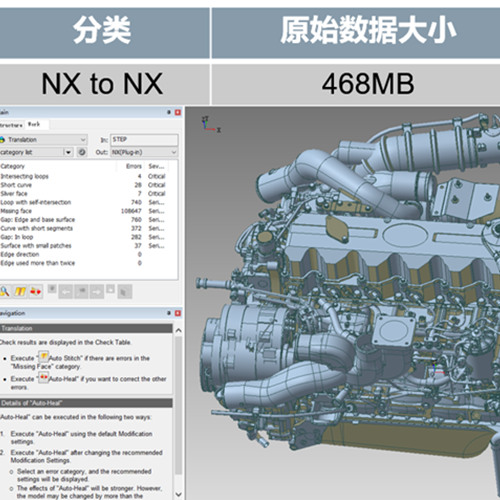Run the Auto Stitch yellow icon
500x500 pixels.
(20, 292)
